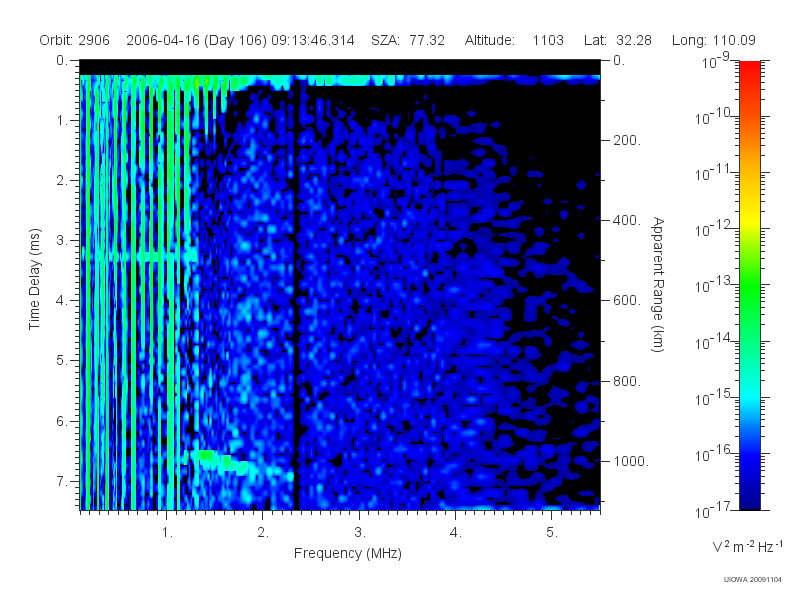Click the time delay tick label 4.
Screen dimensions: 800x600
61,301
